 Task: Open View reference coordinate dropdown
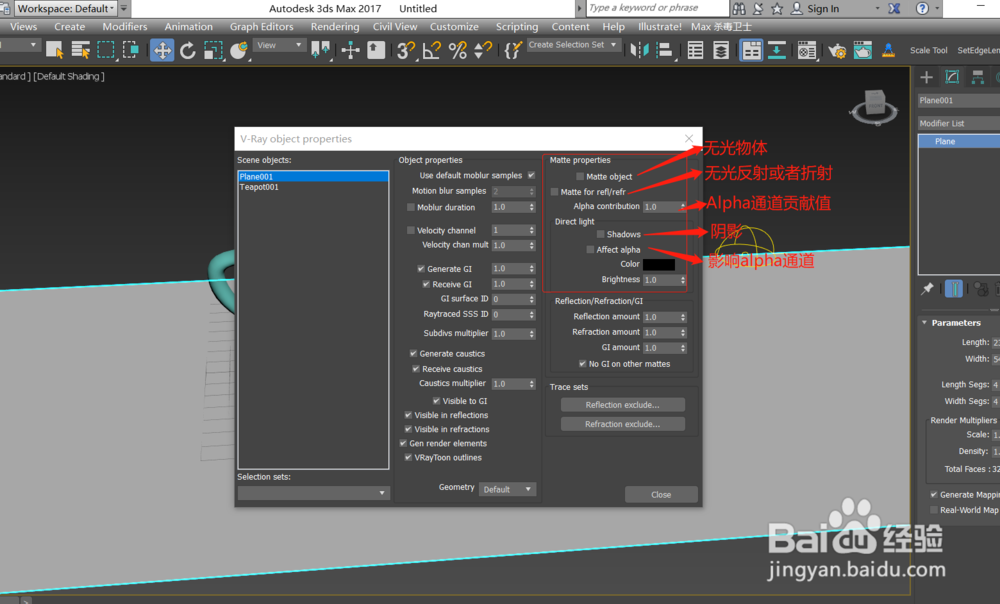[x=279, y=45]
